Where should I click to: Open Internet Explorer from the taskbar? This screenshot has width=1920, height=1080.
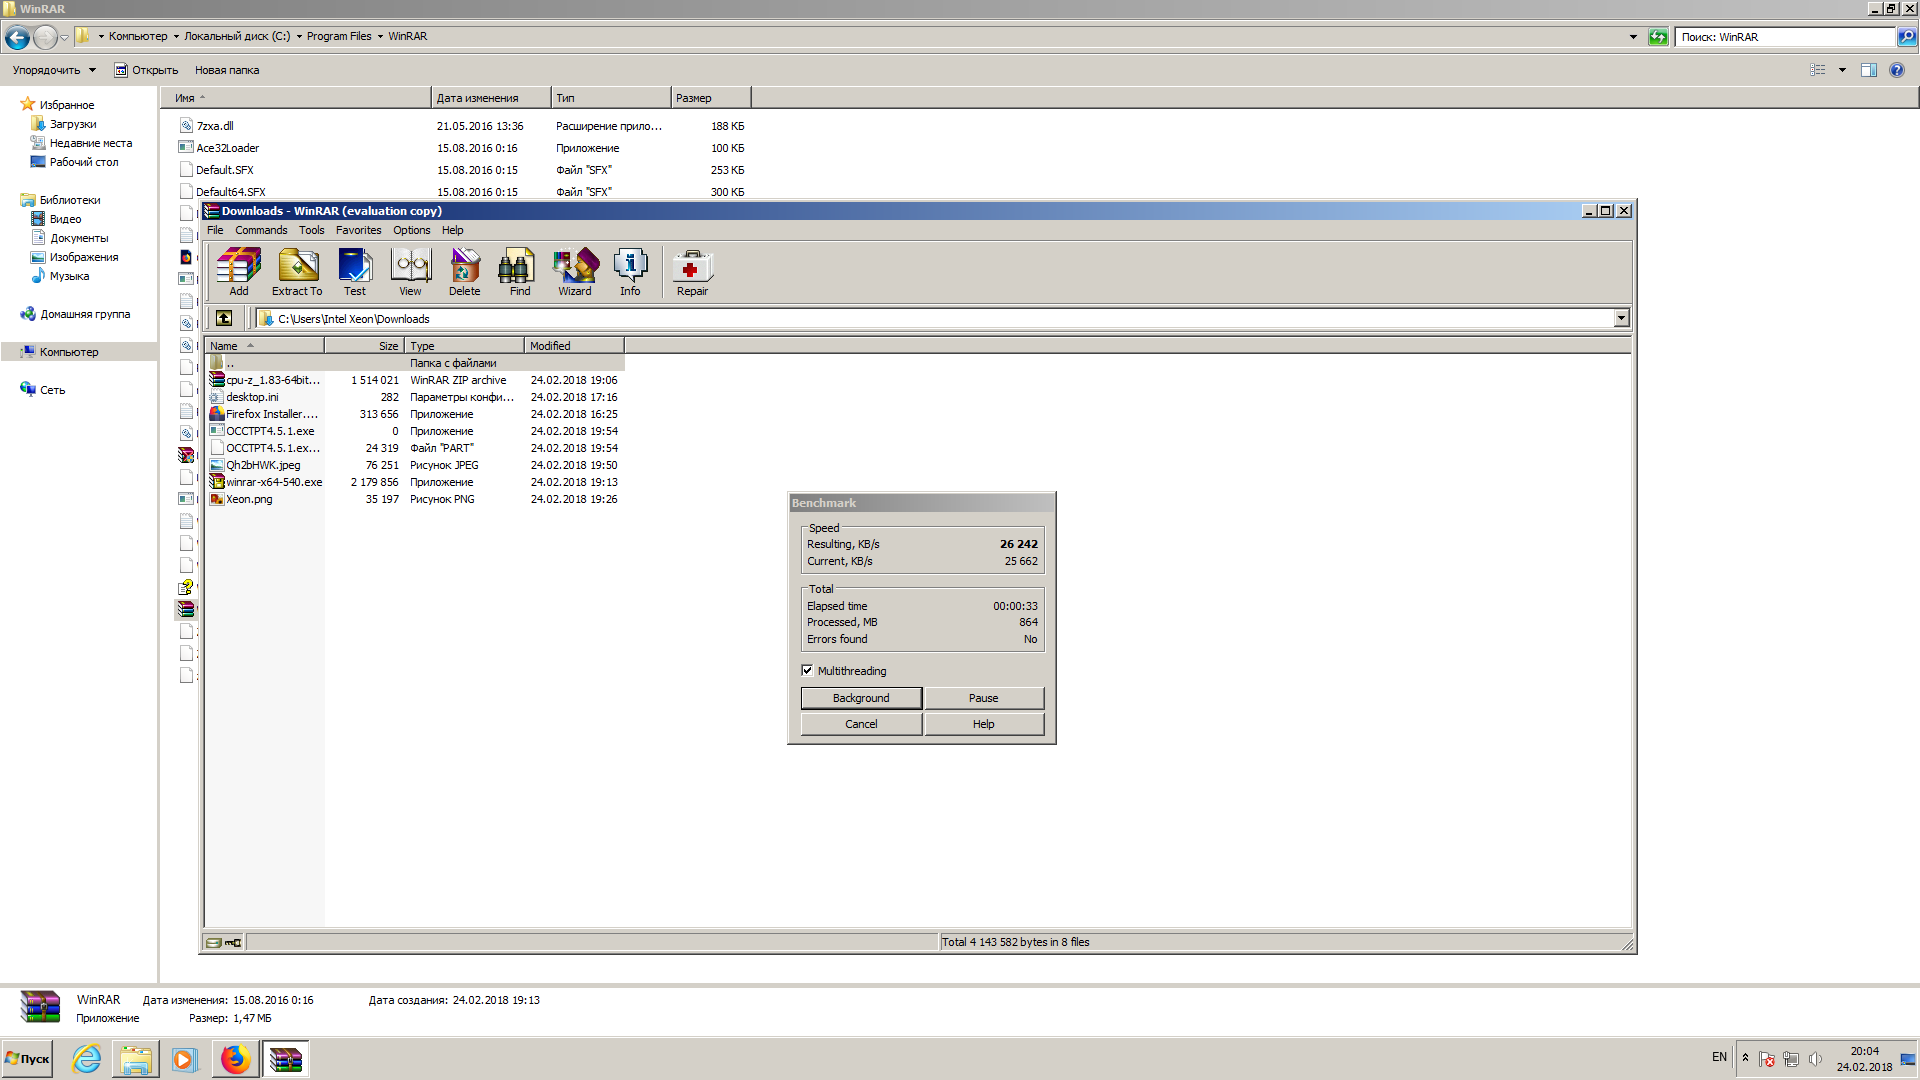click(x=87, y=1059)
